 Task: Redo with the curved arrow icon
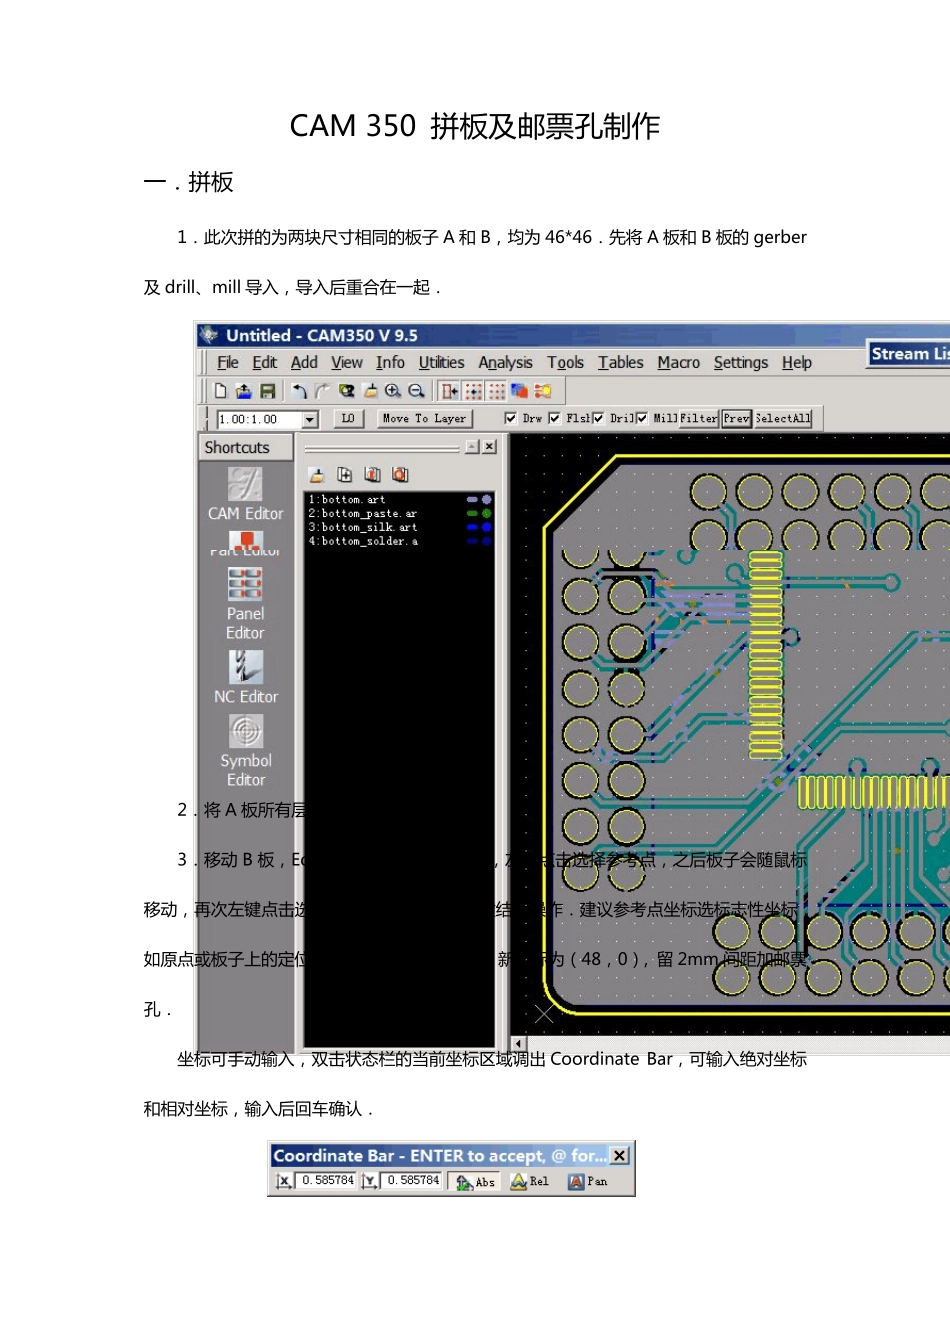[322, 391]
